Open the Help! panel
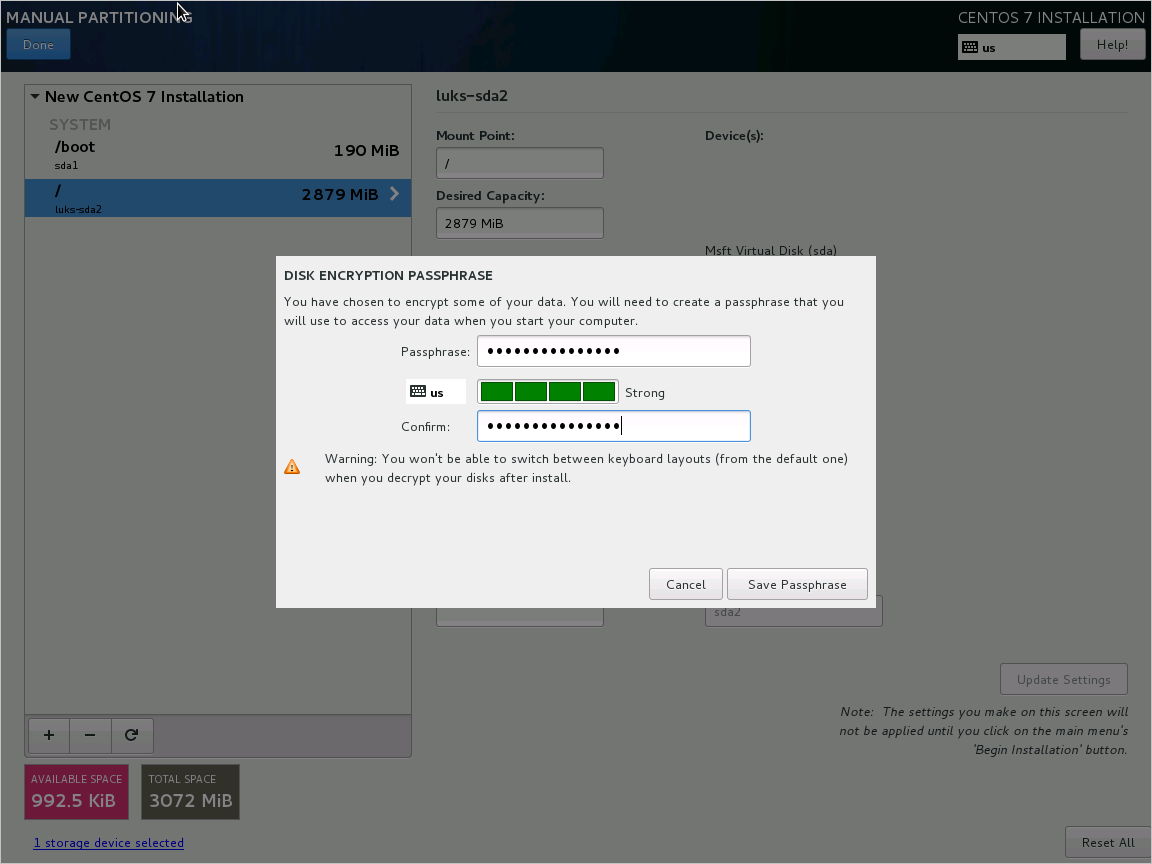This screenshot has height=864, width=1152. (x=1112, y=43)
